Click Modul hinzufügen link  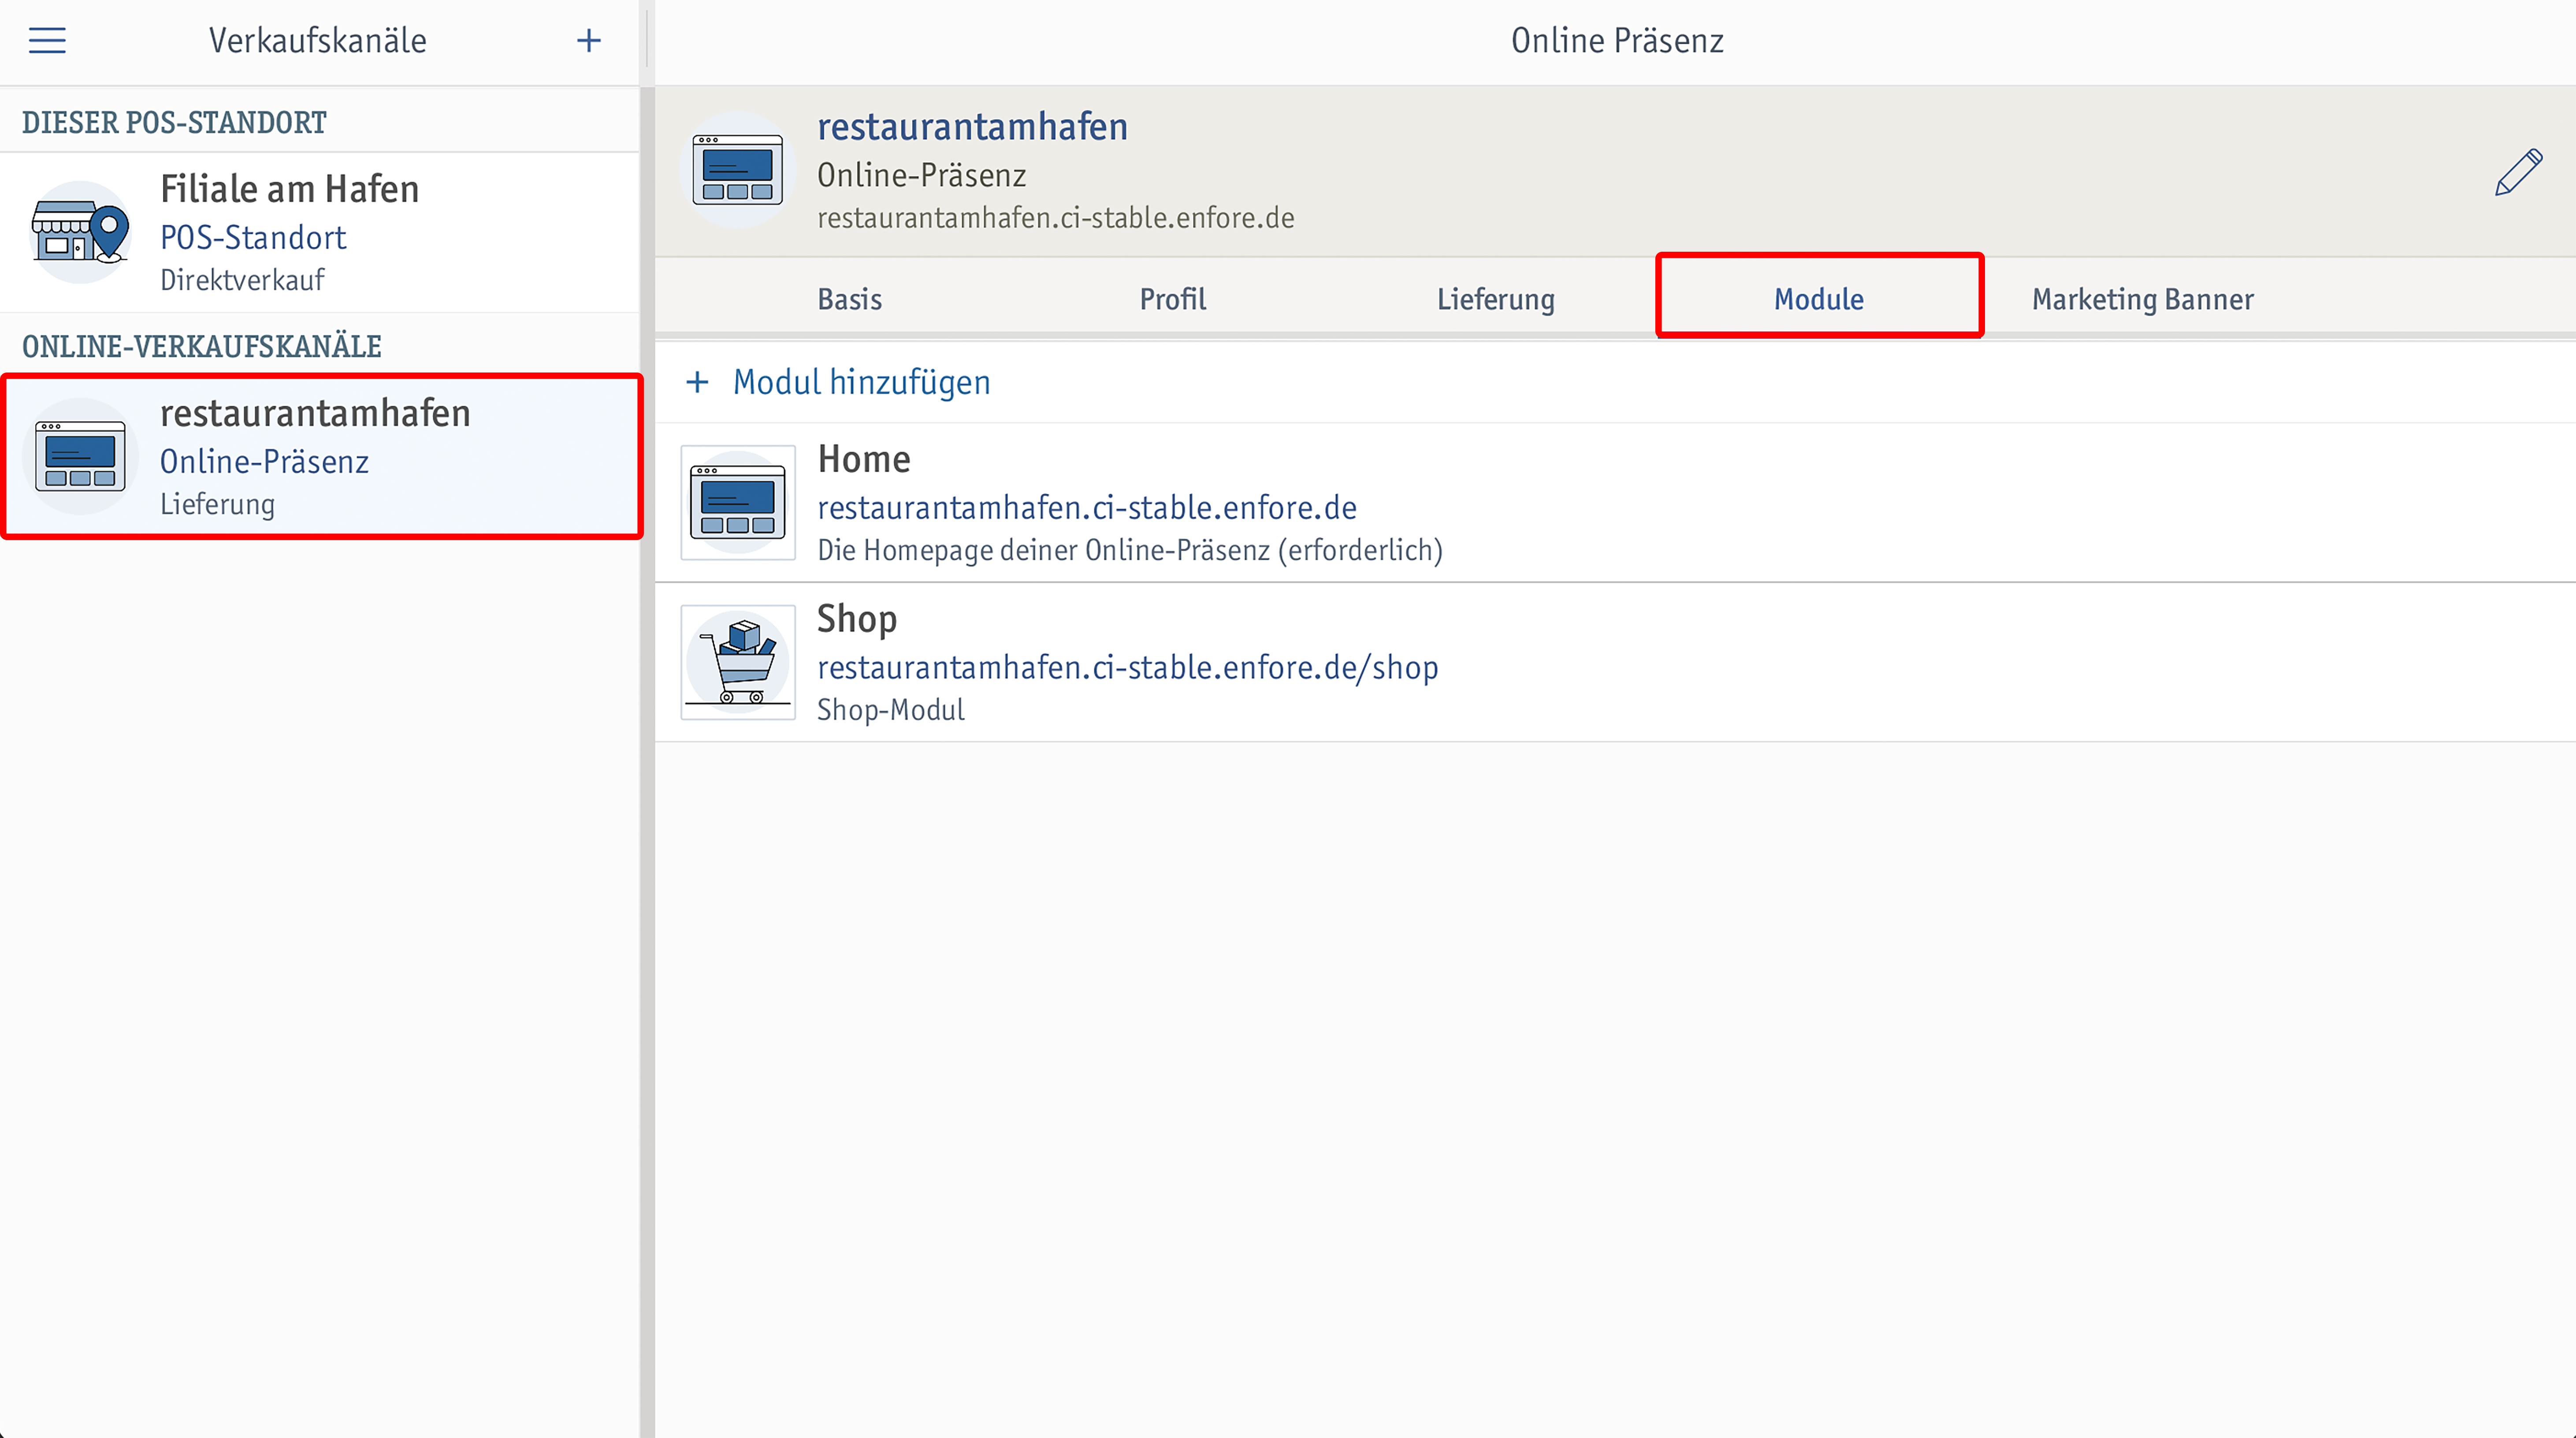[x=862, y=382]
